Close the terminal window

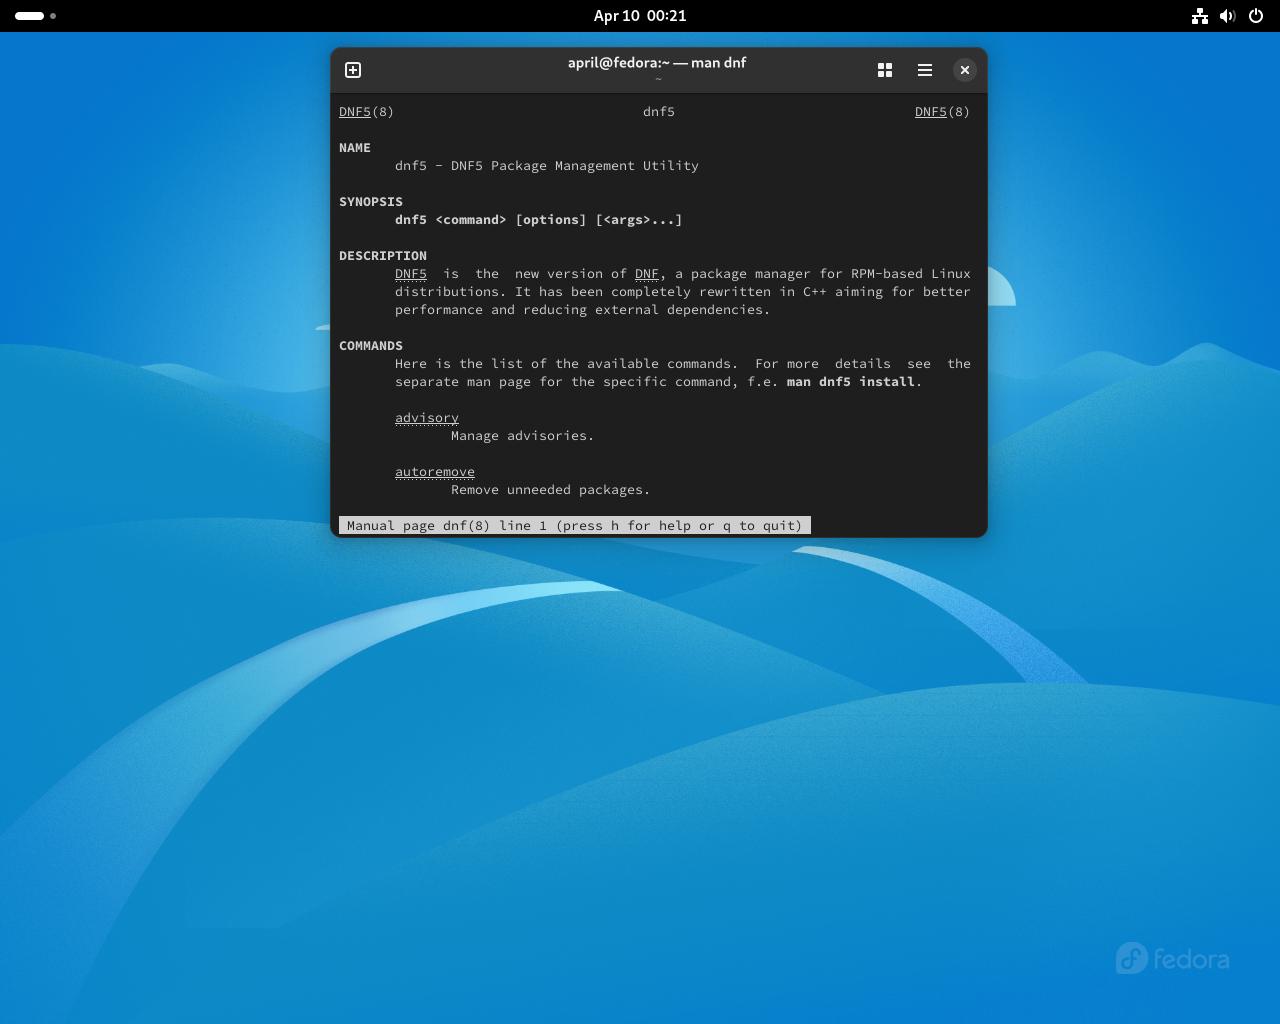(965, 70)
